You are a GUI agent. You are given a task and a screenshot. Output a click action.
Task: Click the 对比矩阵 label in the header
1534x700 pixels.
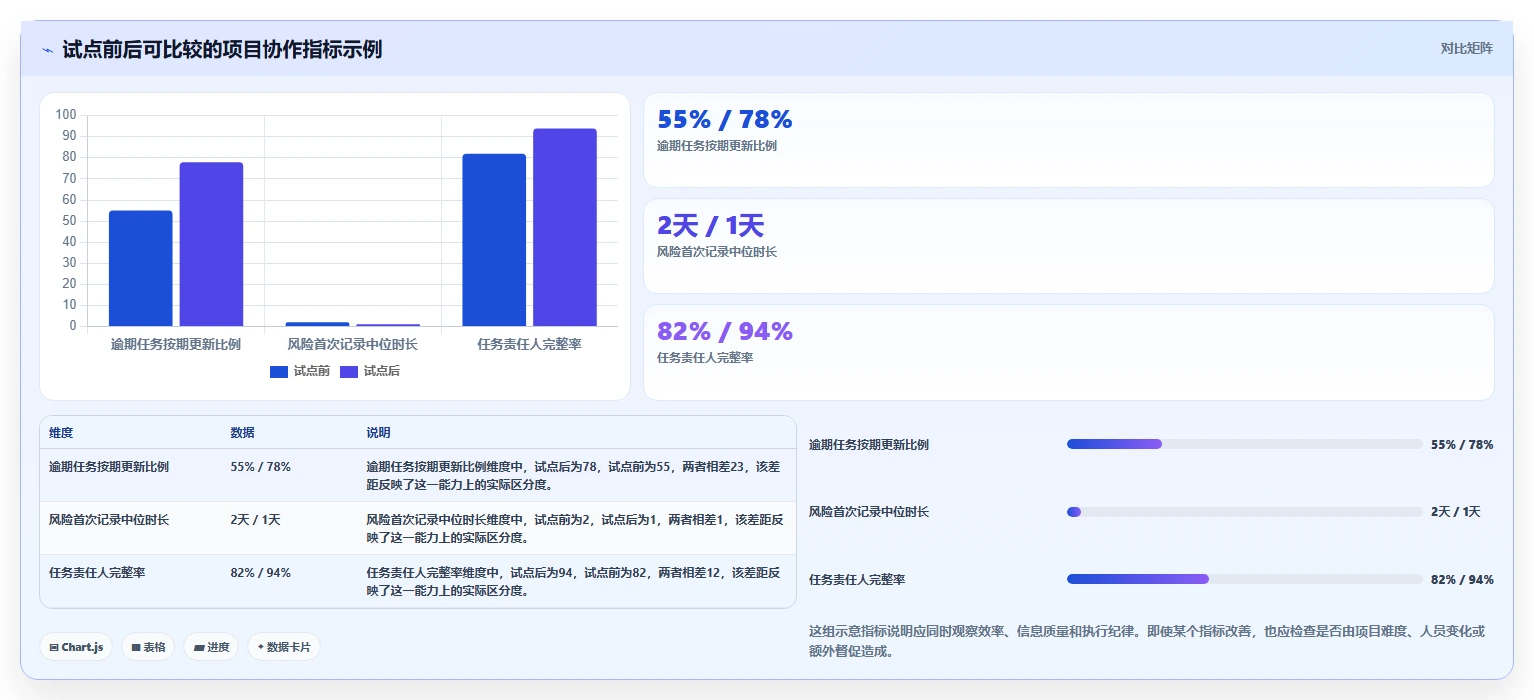tap(1466, 48)
